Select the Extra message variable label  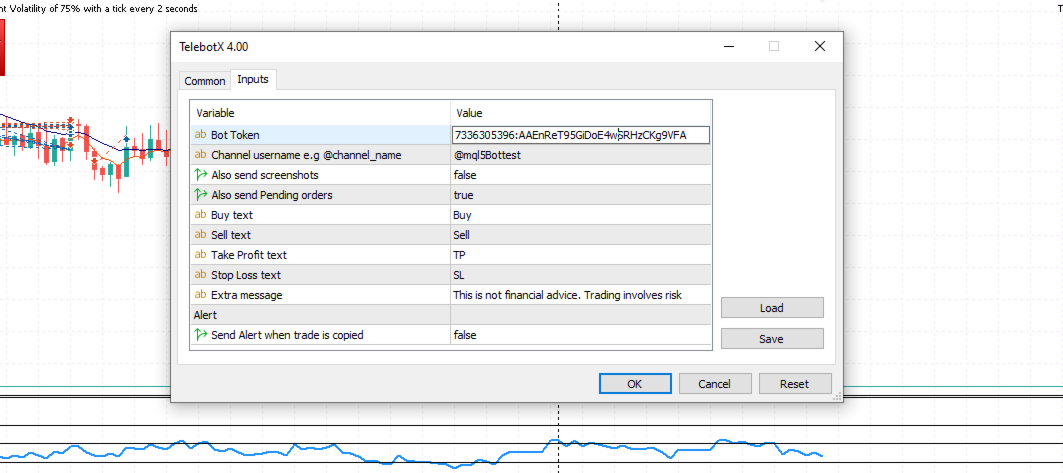pyautogui.click(x=246, y=295)
